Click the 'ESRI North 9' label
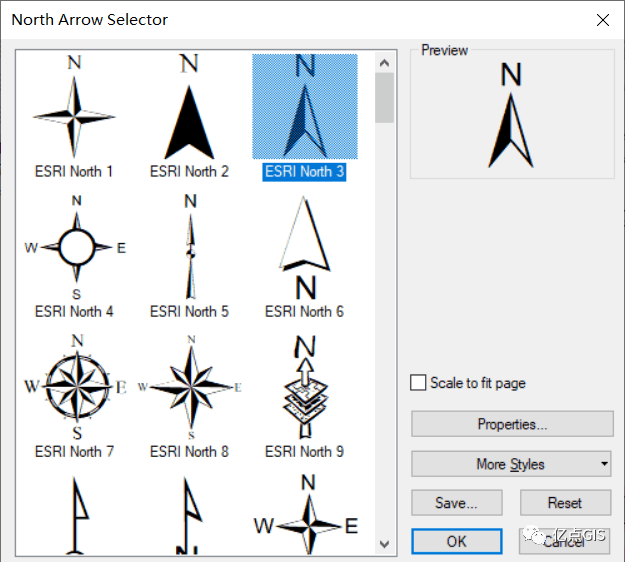The image size is (625, 562). pyautogui.click(x=304, y=452)
